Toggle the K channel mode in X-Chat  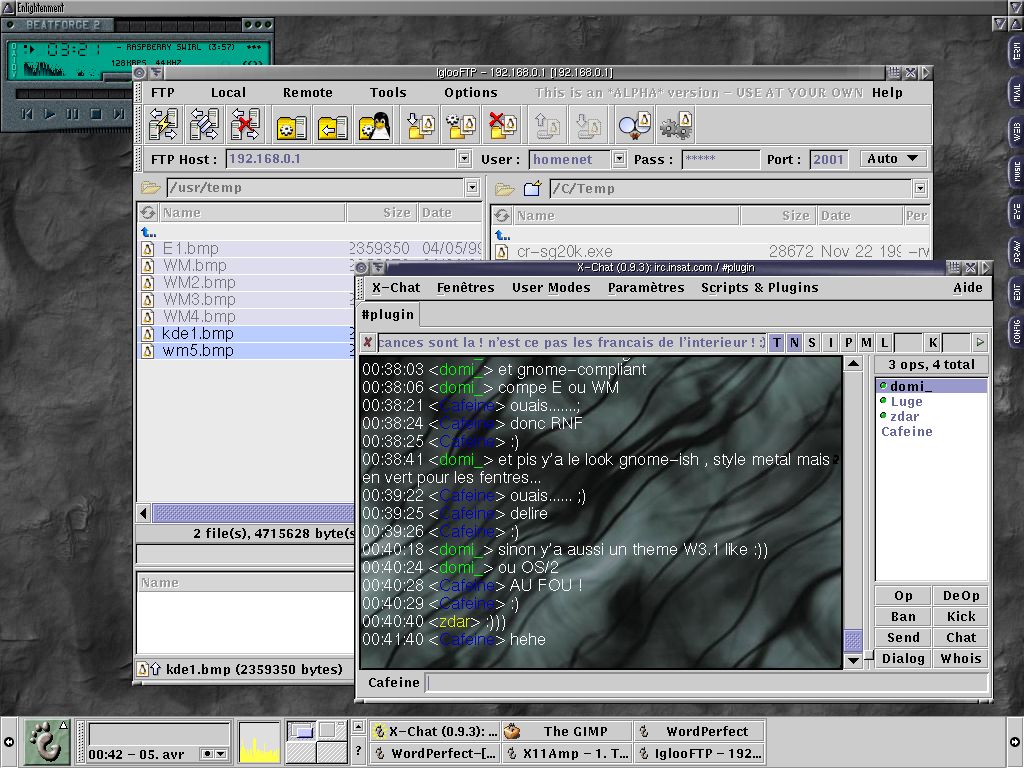point(933,342)
